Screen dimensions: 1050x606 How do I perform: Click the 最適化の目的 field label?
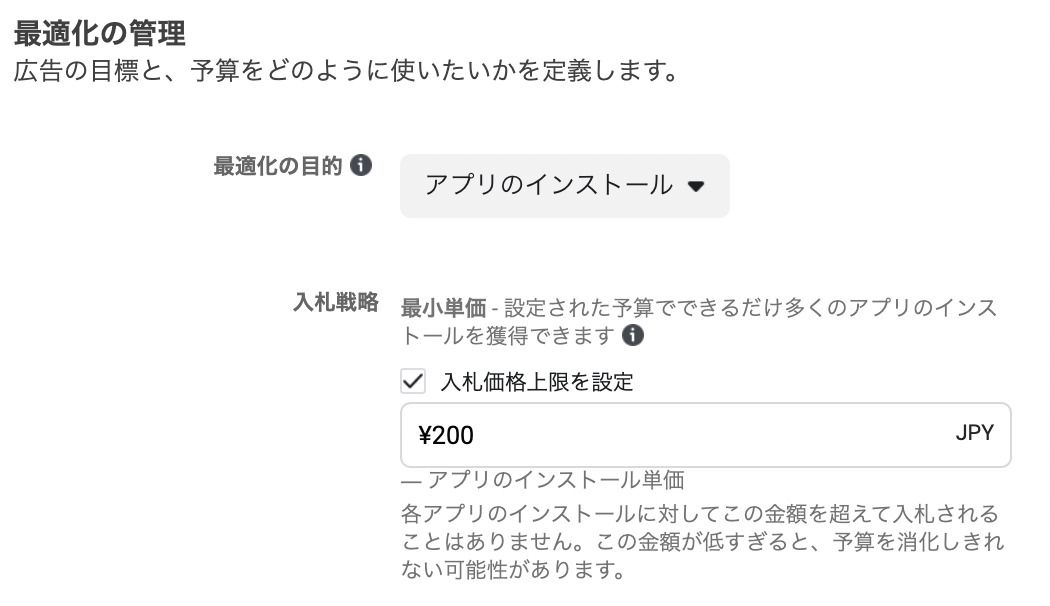click(277, 166)
